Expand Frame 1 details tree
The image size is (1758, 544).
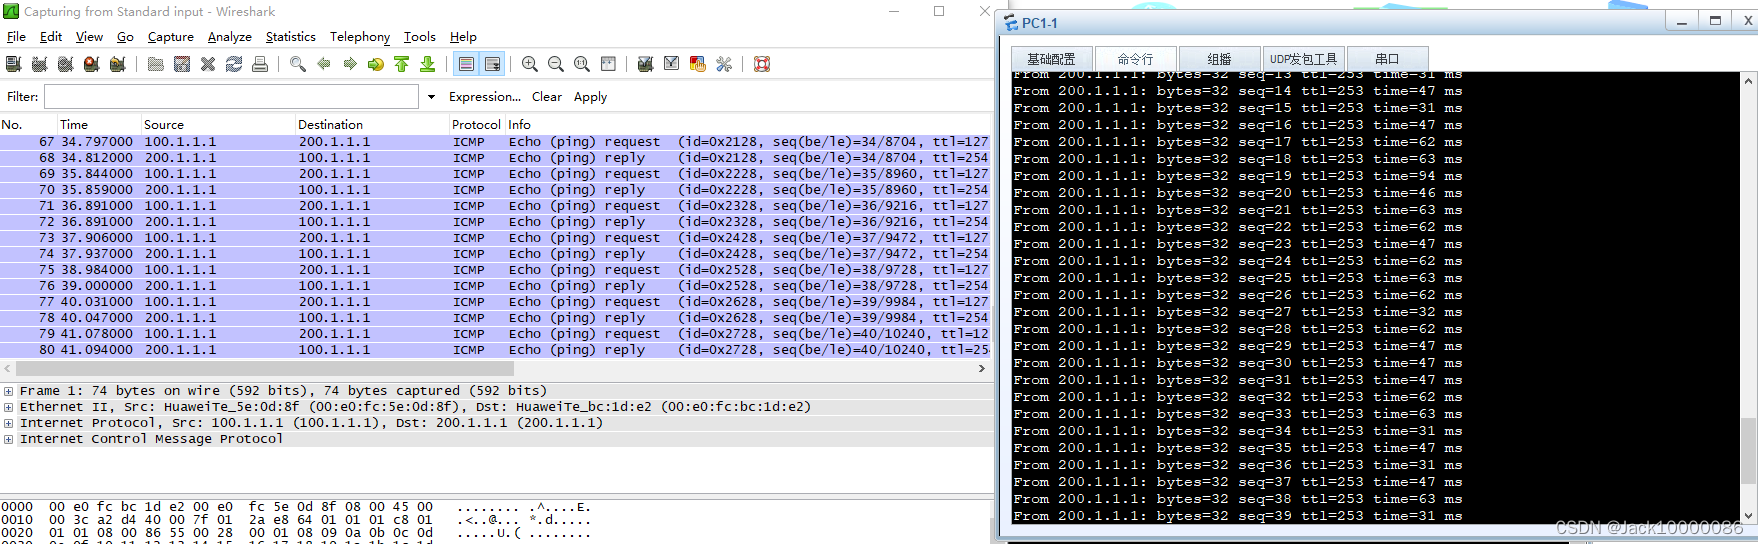[x=8, y=391]
